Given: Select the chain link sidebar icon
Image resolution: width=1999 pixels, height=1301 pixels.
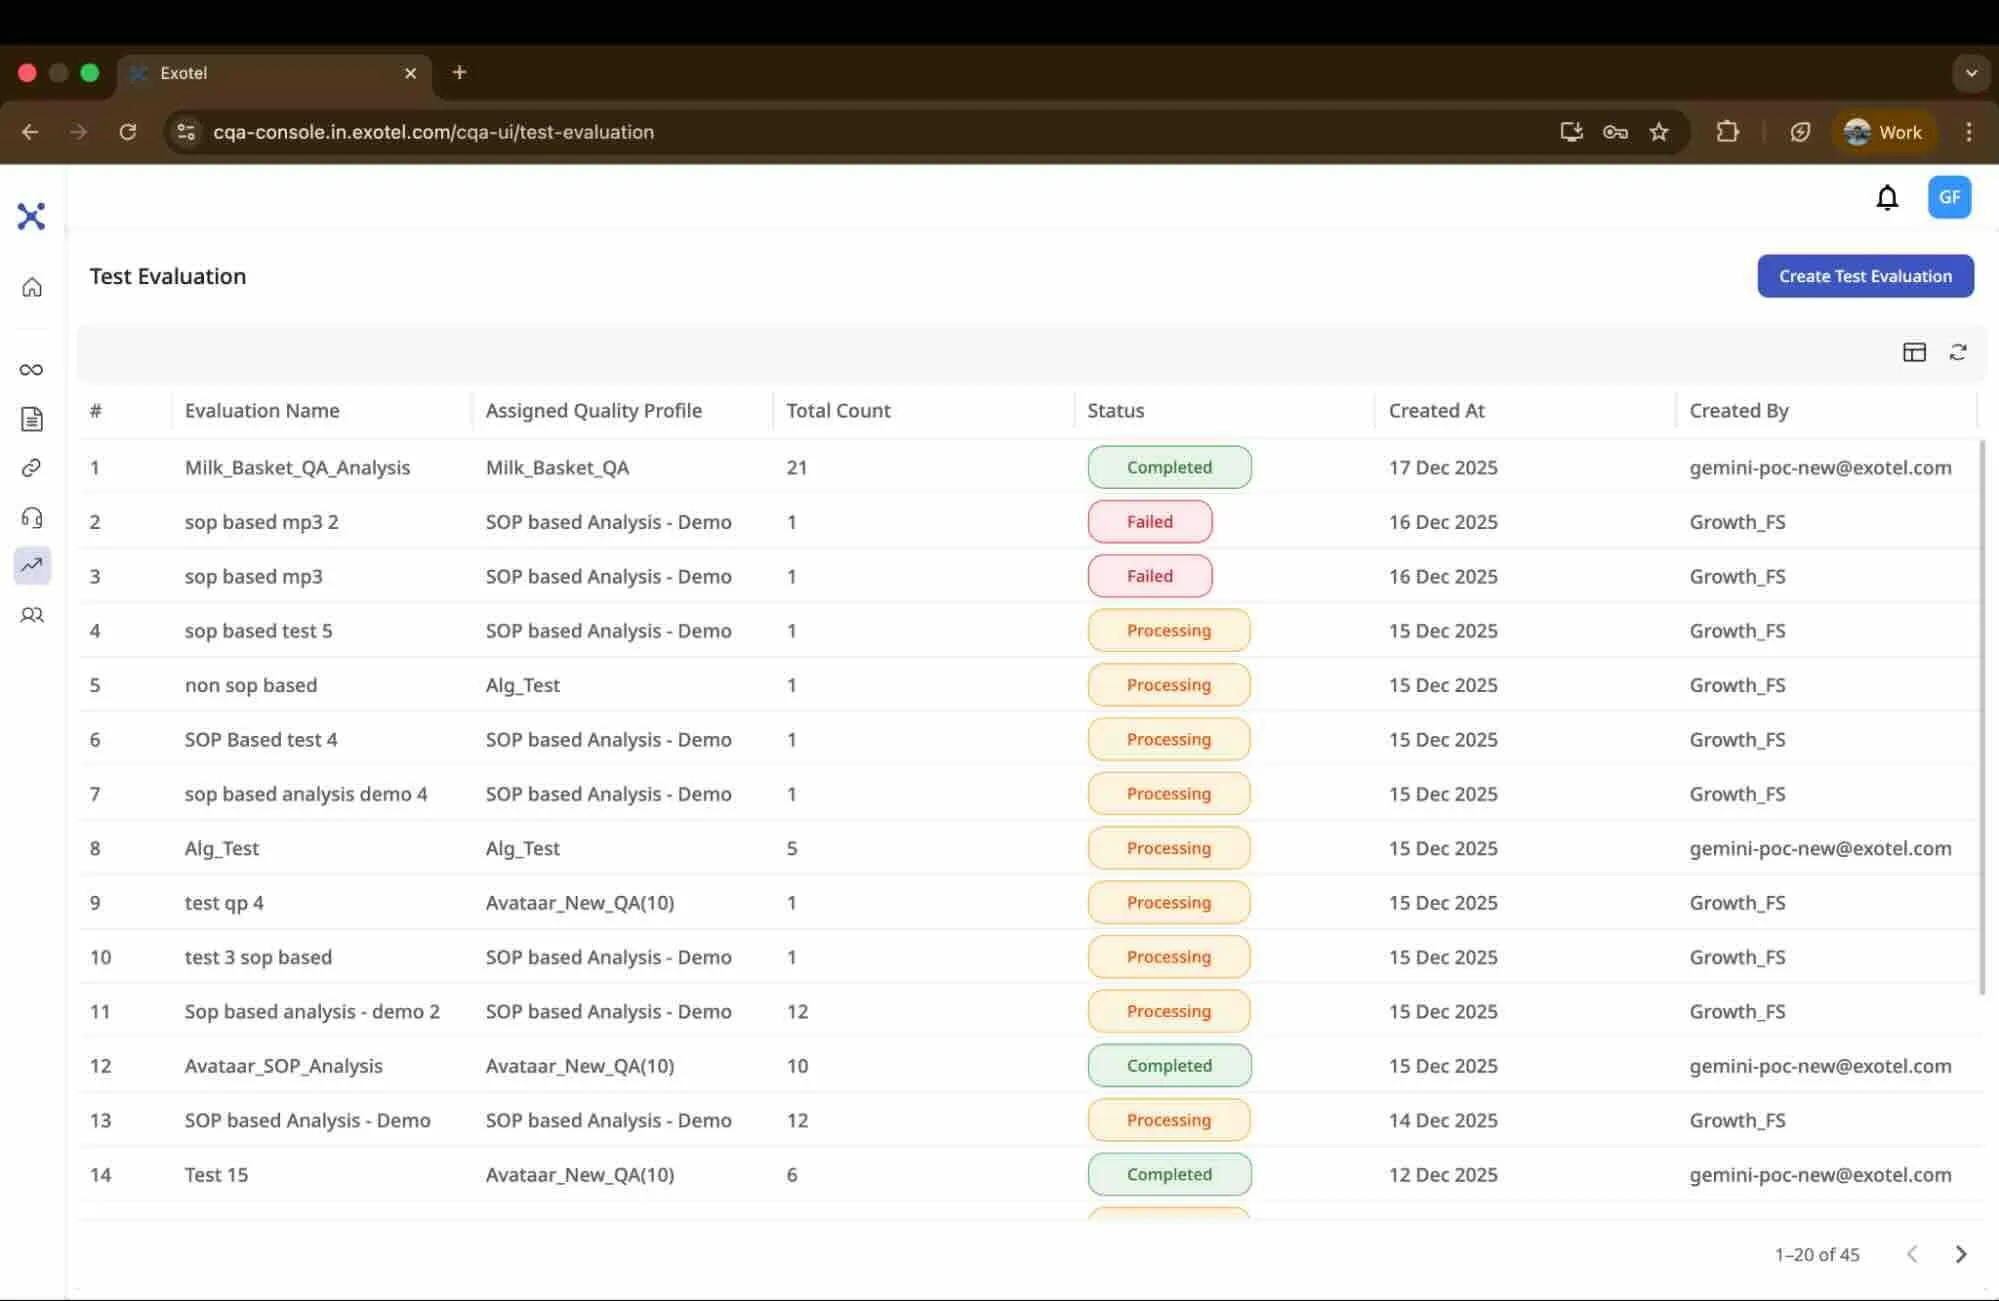Looking at the screenshot, I should click(x=32, y=468).
